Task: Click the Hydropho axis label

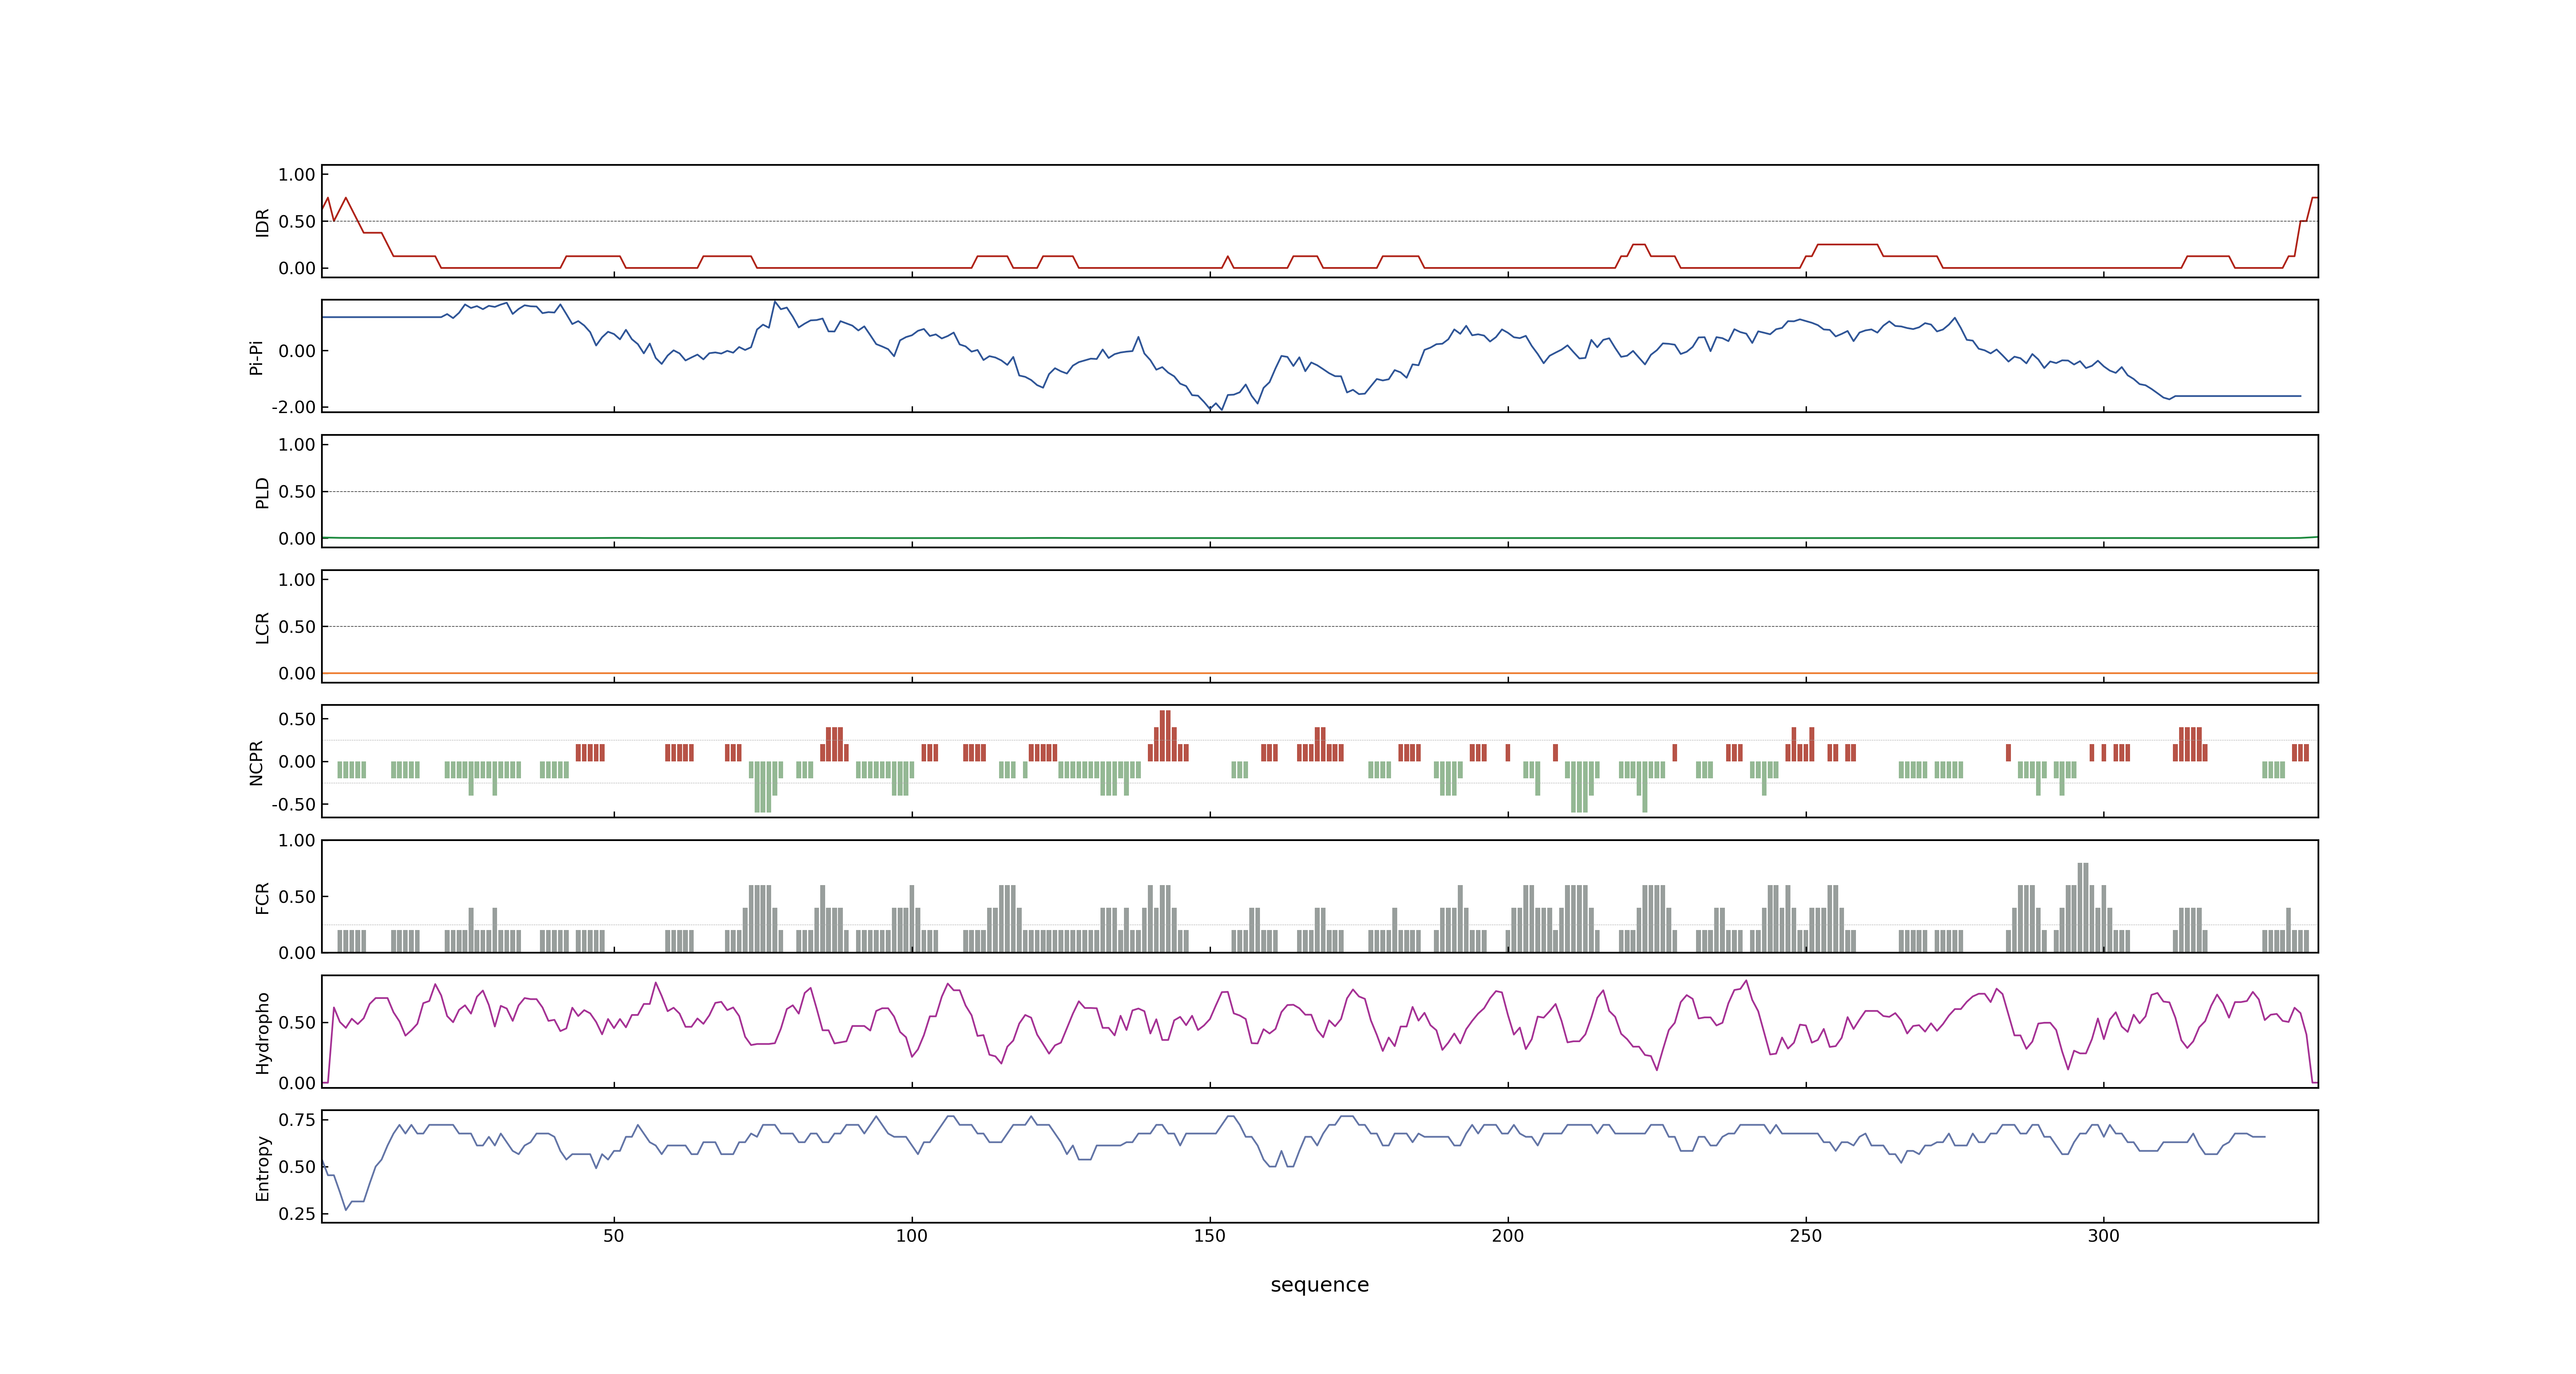Action: [262, 1033]
